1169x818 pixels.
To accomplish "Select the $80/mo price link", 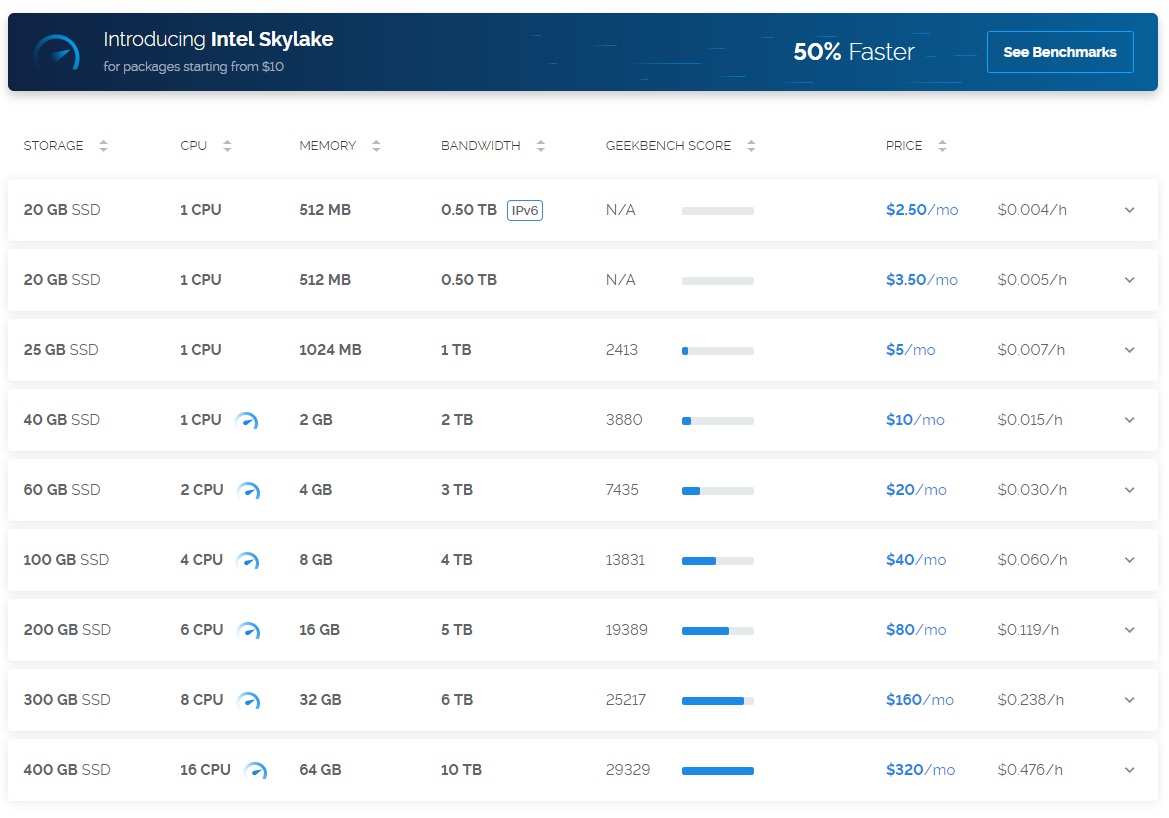I will point(916,631).
